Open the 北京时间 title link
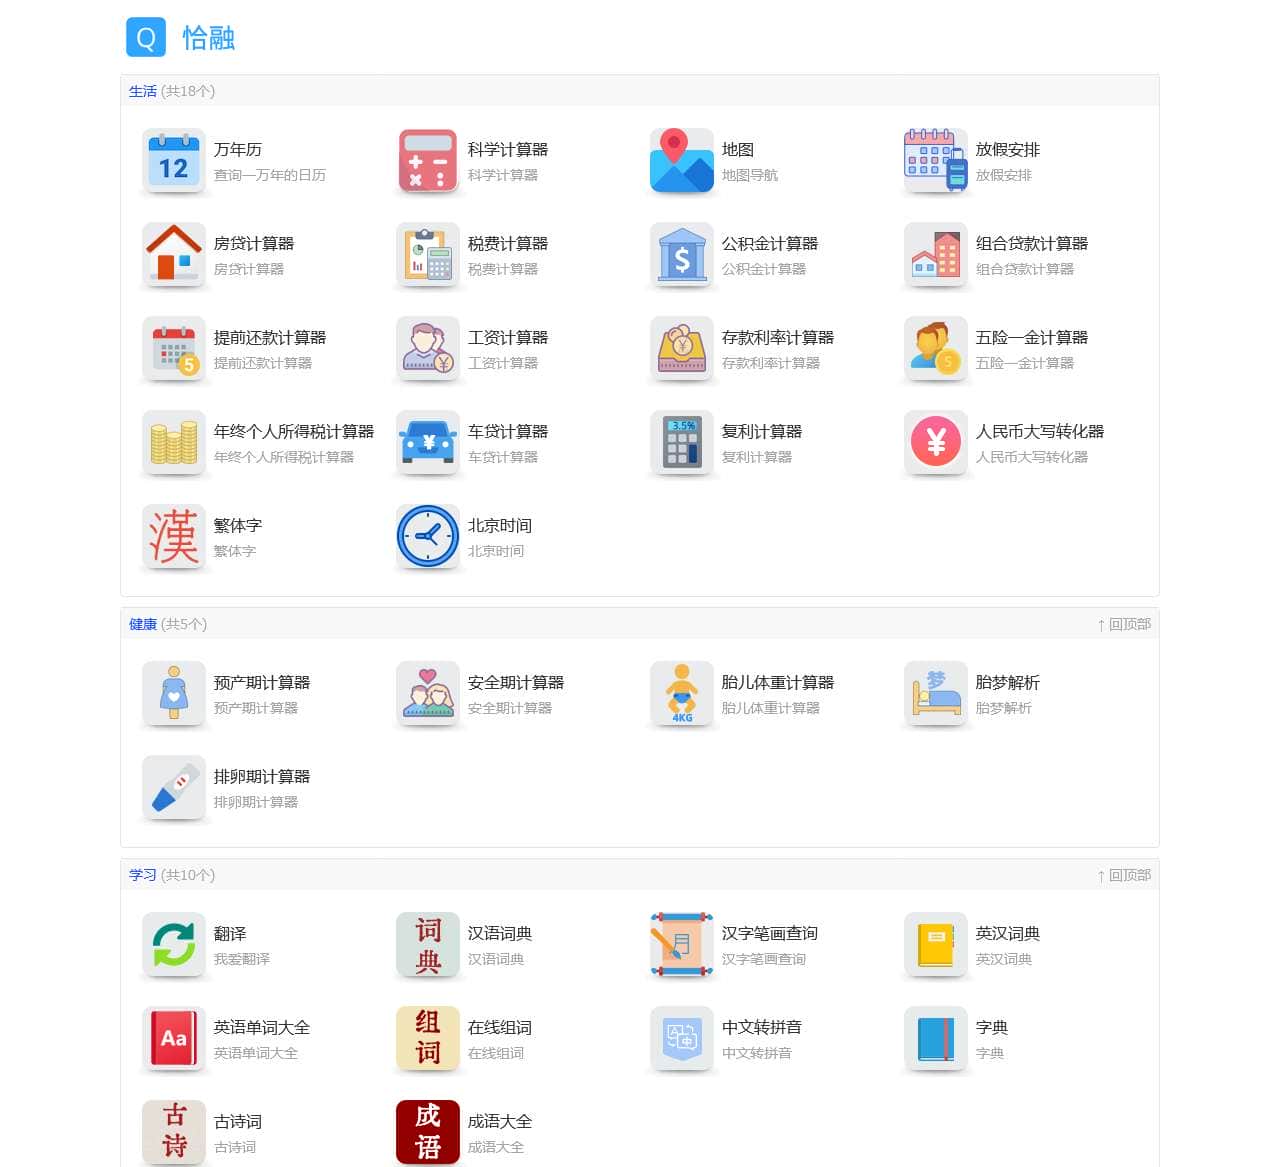This screenshot has width=1280, height=1167. click(500, 525)
